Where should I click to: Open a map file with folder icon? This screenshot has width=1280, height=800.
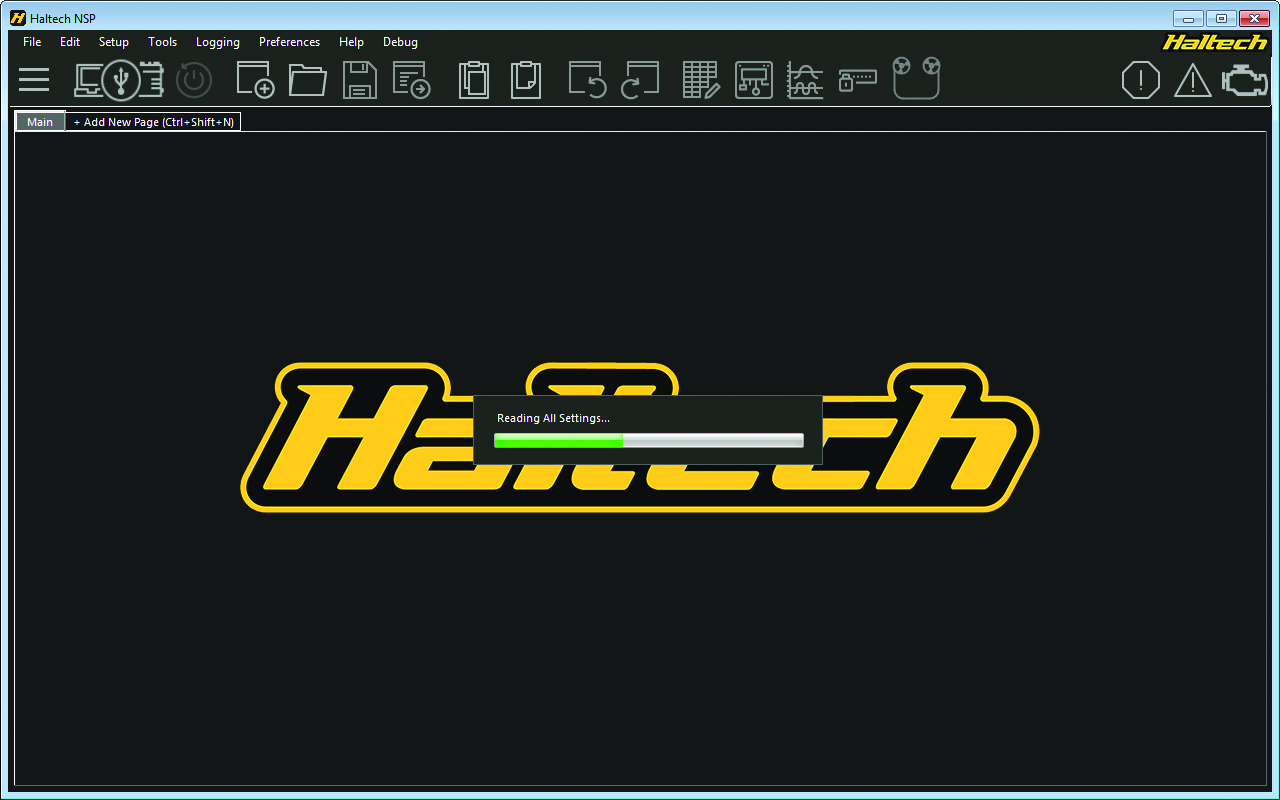coord(308,80)
